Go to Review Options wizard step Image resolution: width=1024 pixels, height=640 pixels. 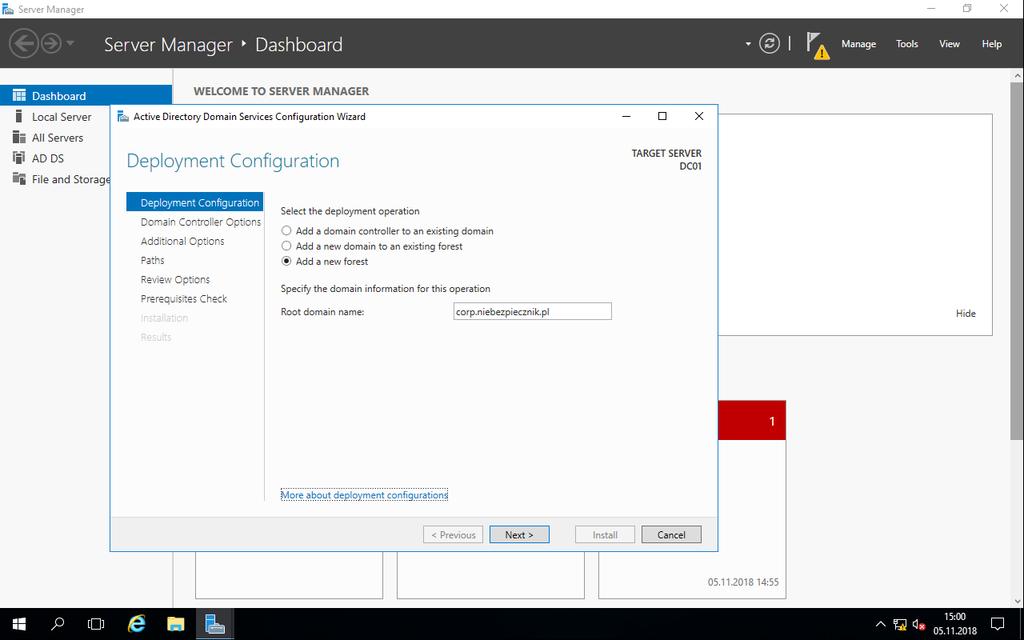click(175, 280)
